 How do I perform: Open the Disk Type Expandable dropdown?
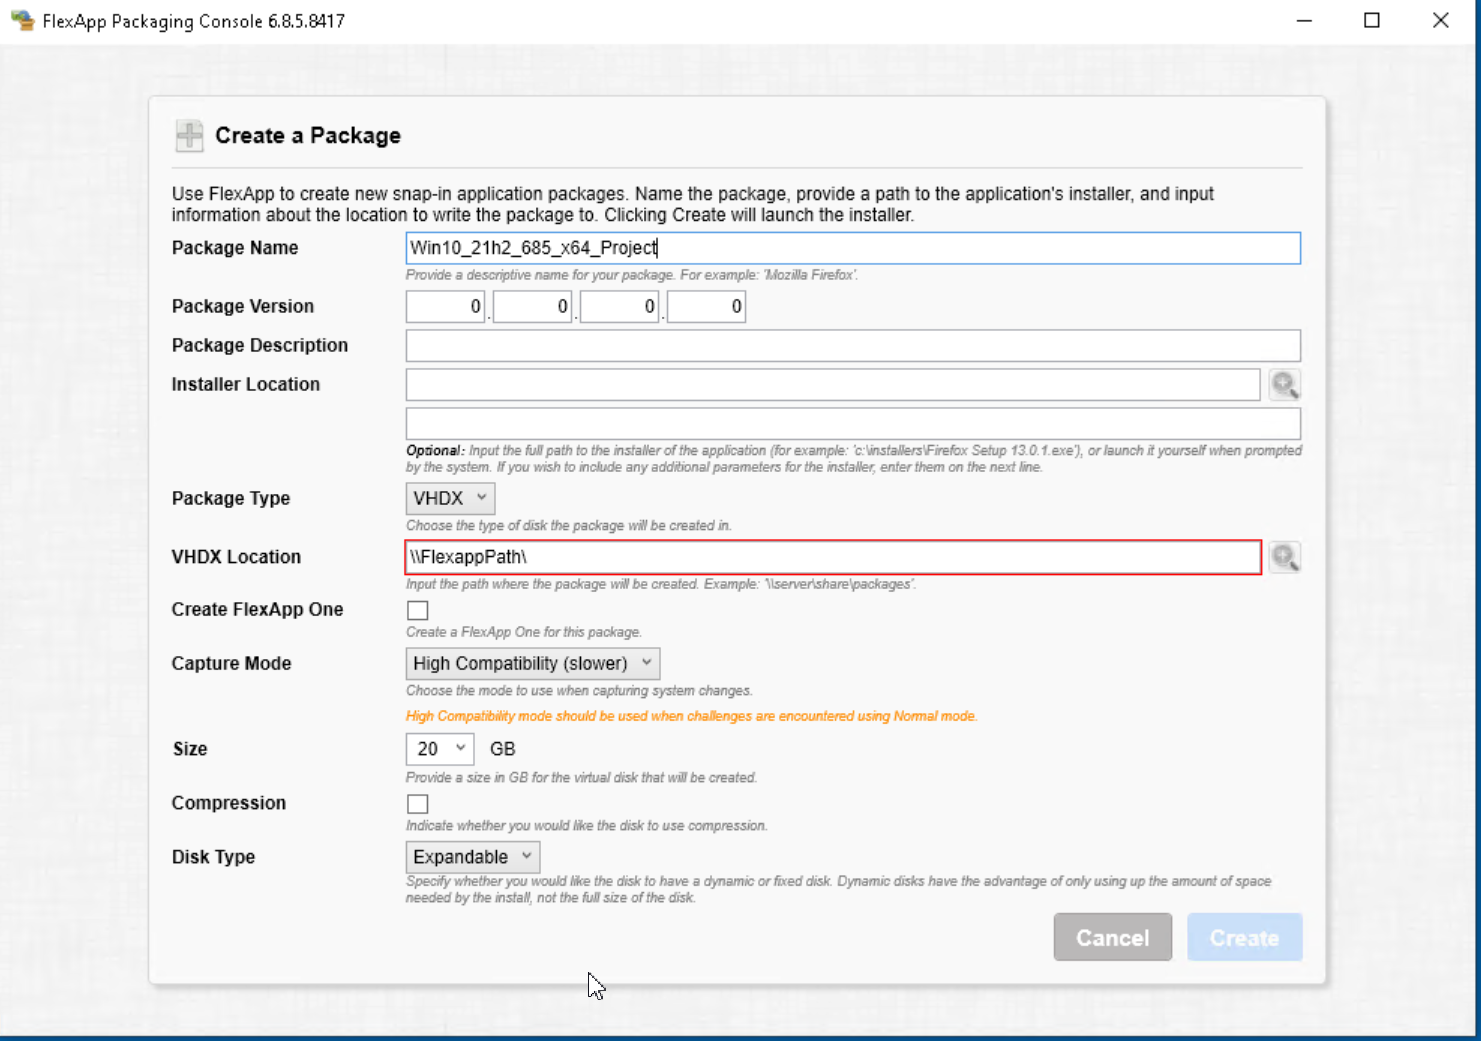(x=473, y=857)
